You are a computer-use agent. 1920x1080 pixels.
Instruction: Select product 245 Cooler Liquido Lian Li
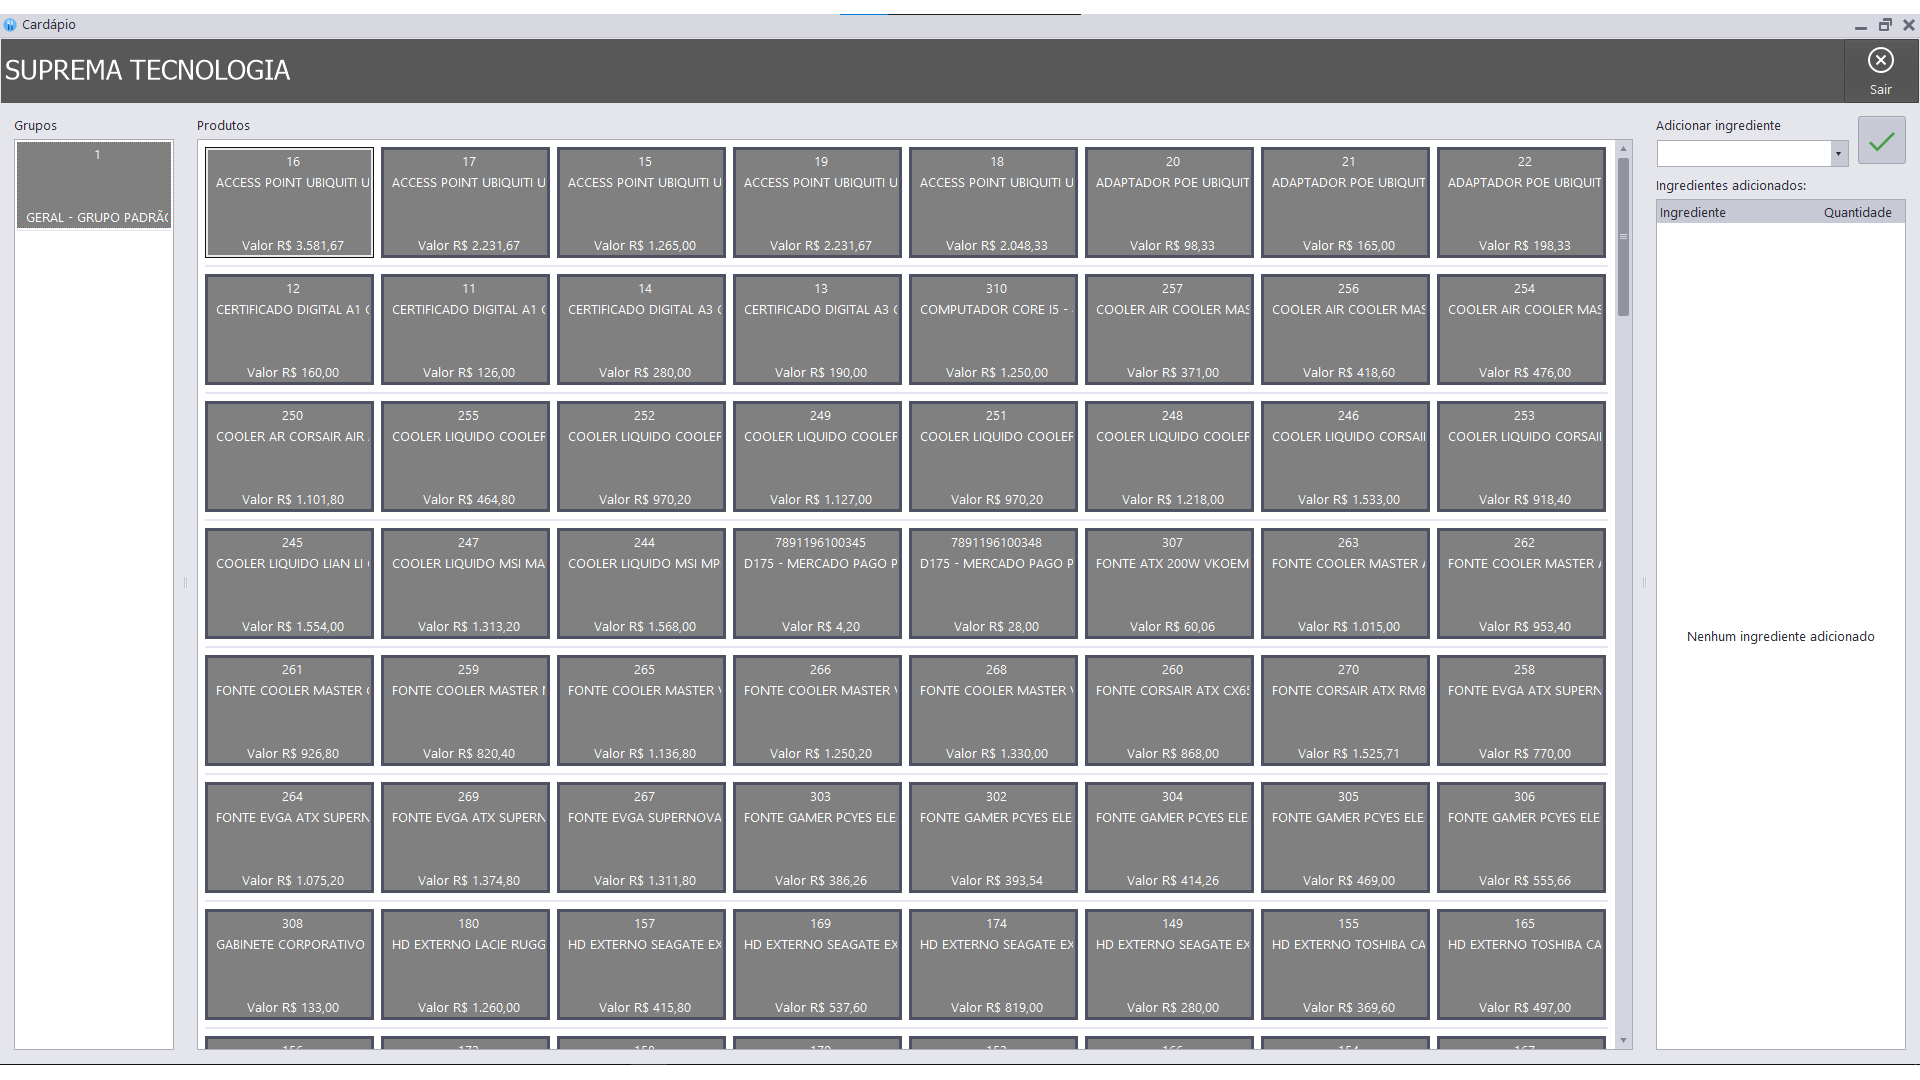(x=289, y=584)
